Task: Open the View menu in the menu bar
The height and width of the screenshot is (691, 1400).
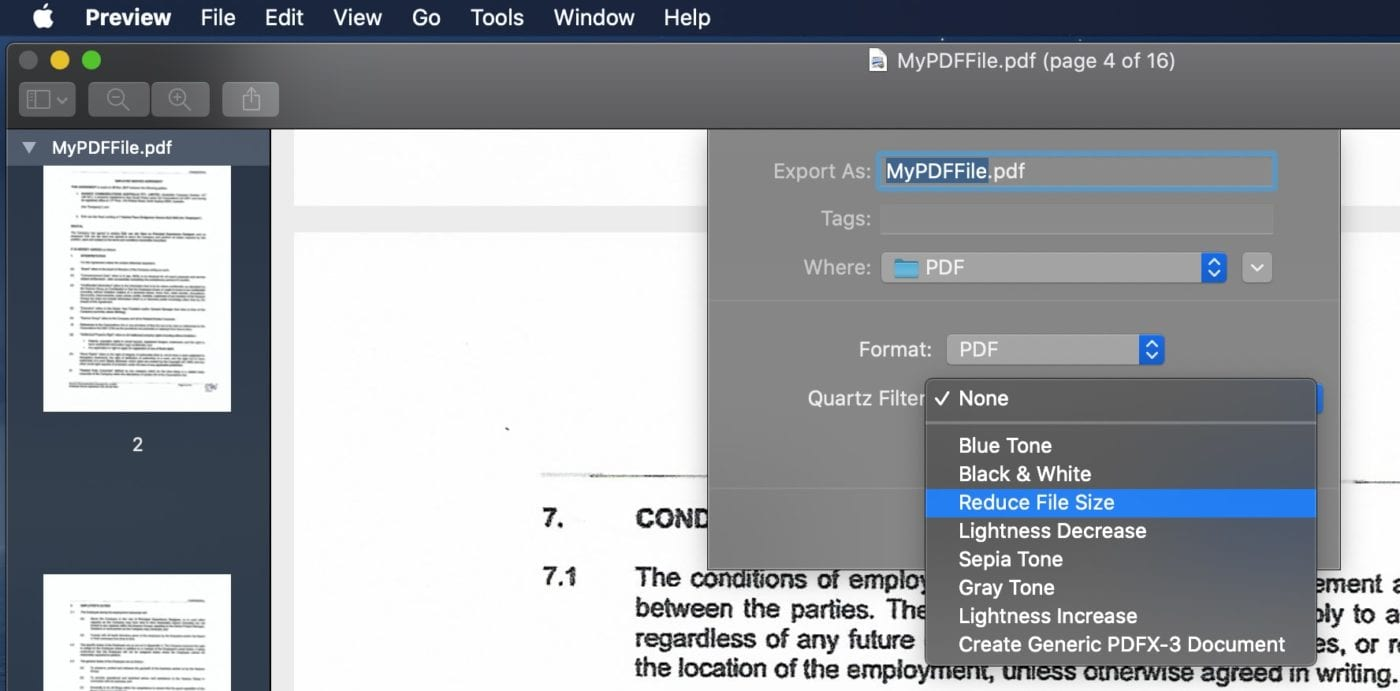Action: click(357, 16)
